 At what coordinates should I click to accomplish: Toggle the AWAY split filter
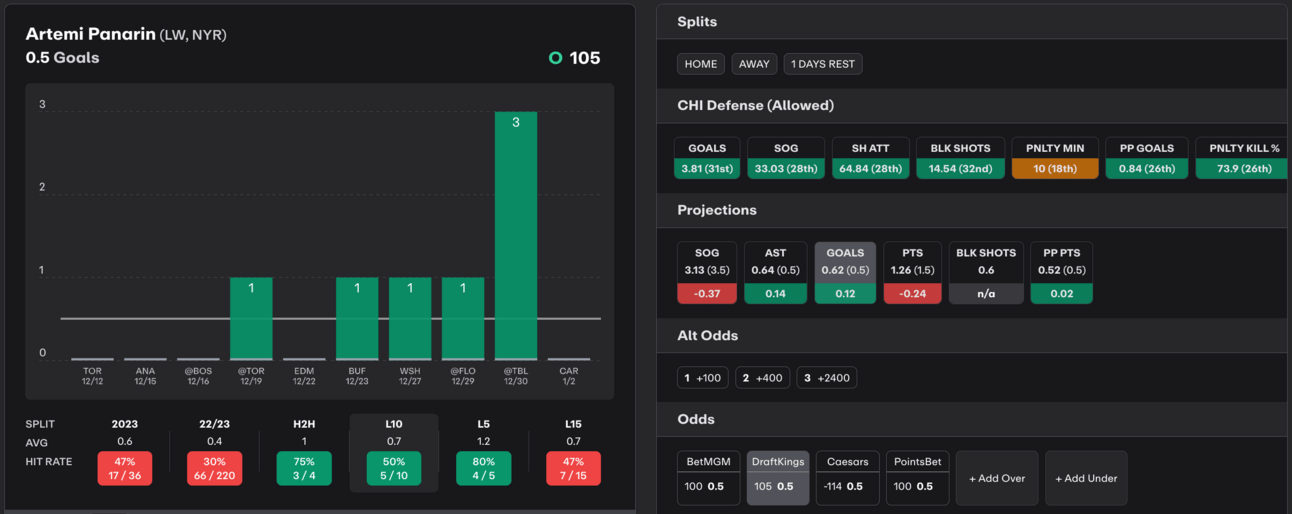pyautogui.click(x=754, y=64)
